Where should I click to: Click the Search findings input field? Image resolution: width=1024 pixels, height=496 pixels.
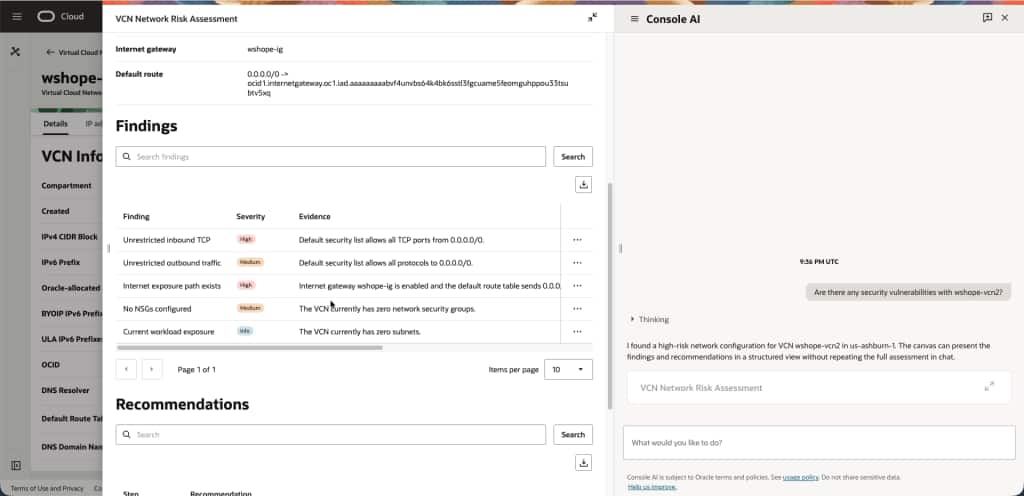(x=330, y=157)
